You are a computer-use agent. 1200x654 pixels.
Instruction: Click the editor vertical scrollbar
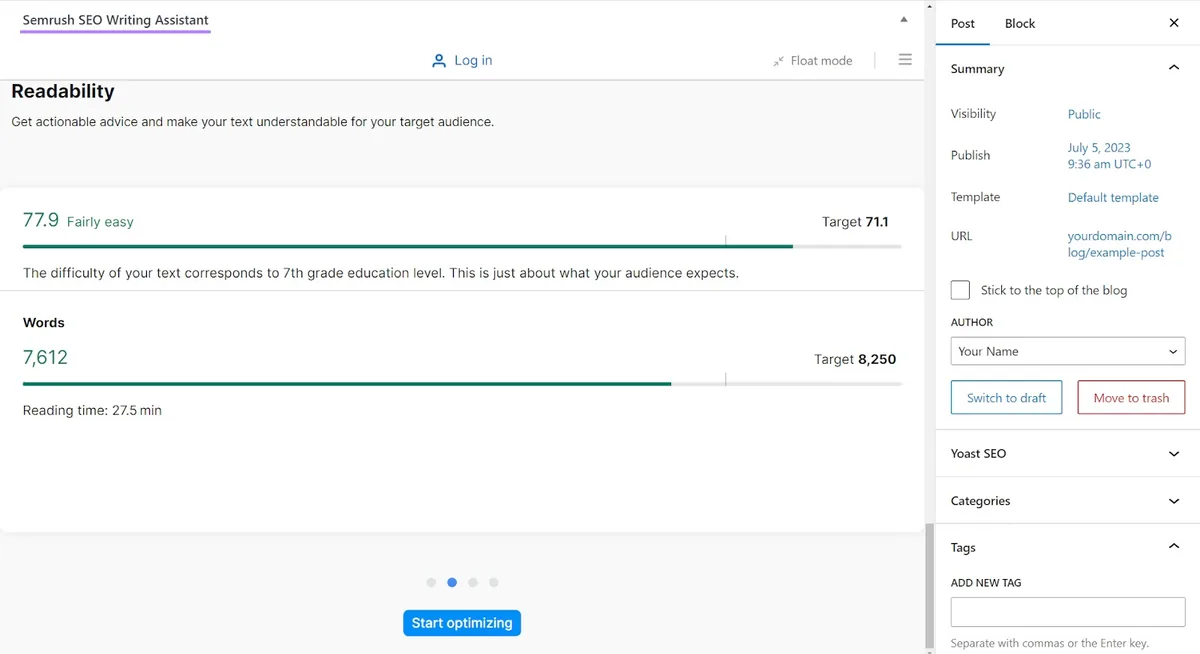pyautogui.click(x=930, y=586)
